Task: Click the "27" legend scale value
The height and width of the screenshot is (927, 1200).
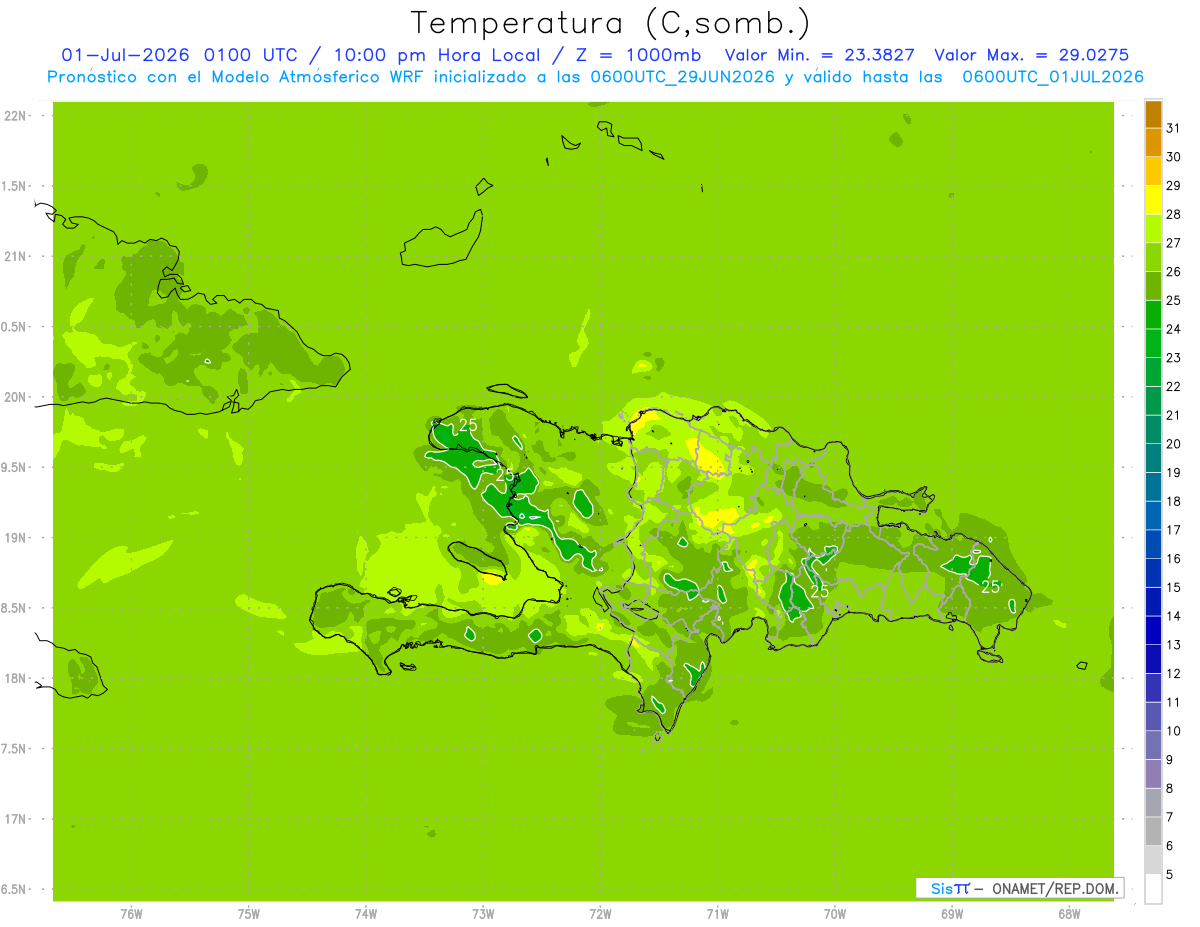Action: click(x=1173, y=243)
